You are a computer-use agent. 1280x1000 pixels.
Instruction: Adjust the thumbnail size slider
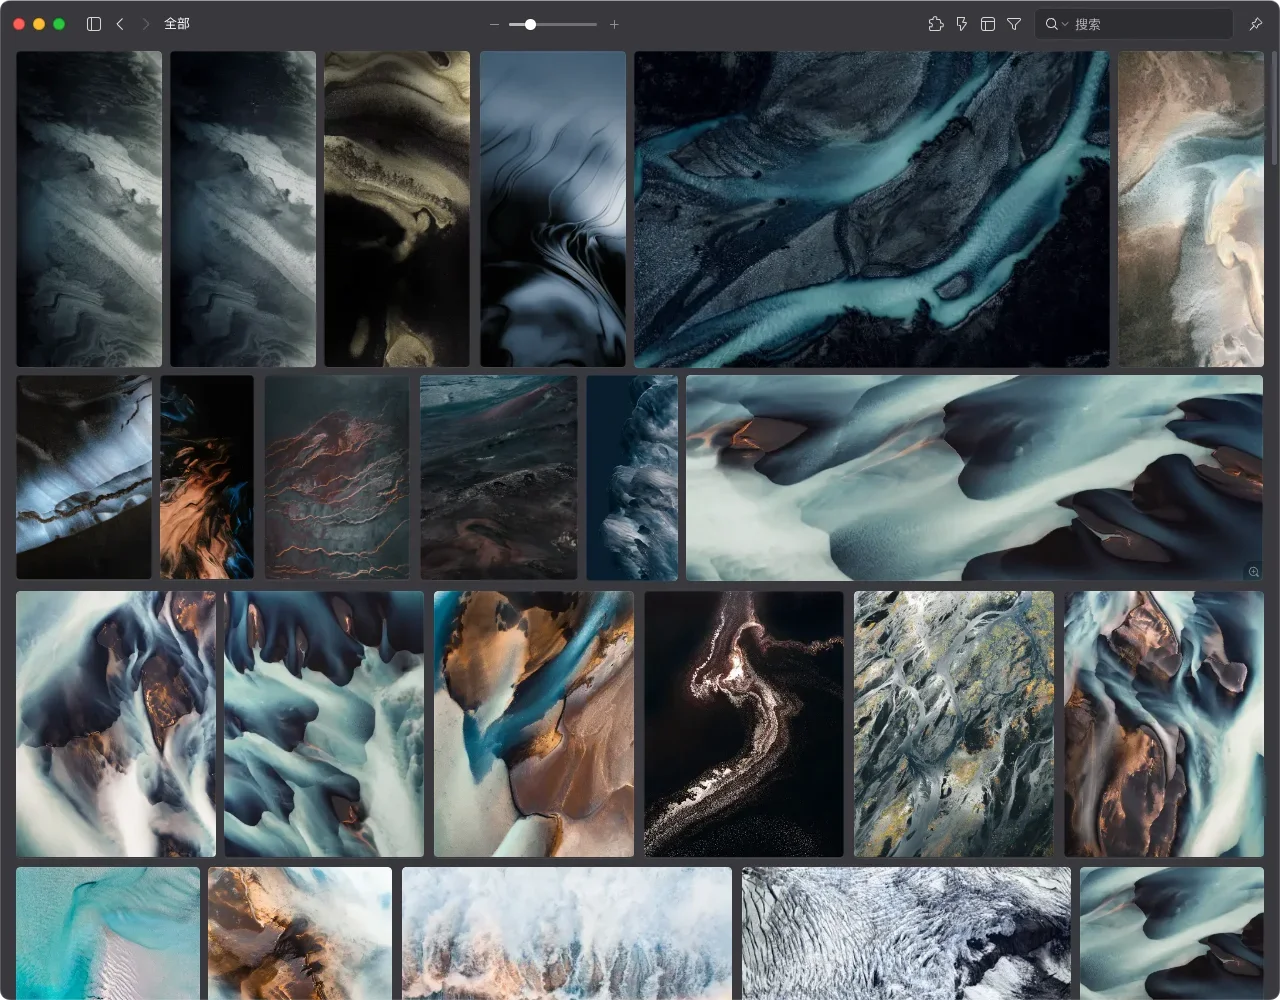coord(530,24)
